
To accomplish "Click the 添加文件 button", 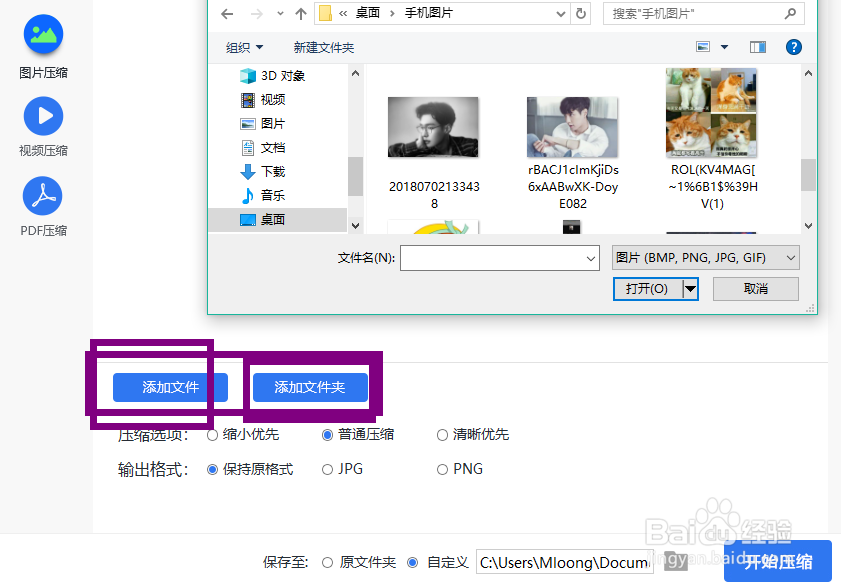I will (x=171, y=387).
